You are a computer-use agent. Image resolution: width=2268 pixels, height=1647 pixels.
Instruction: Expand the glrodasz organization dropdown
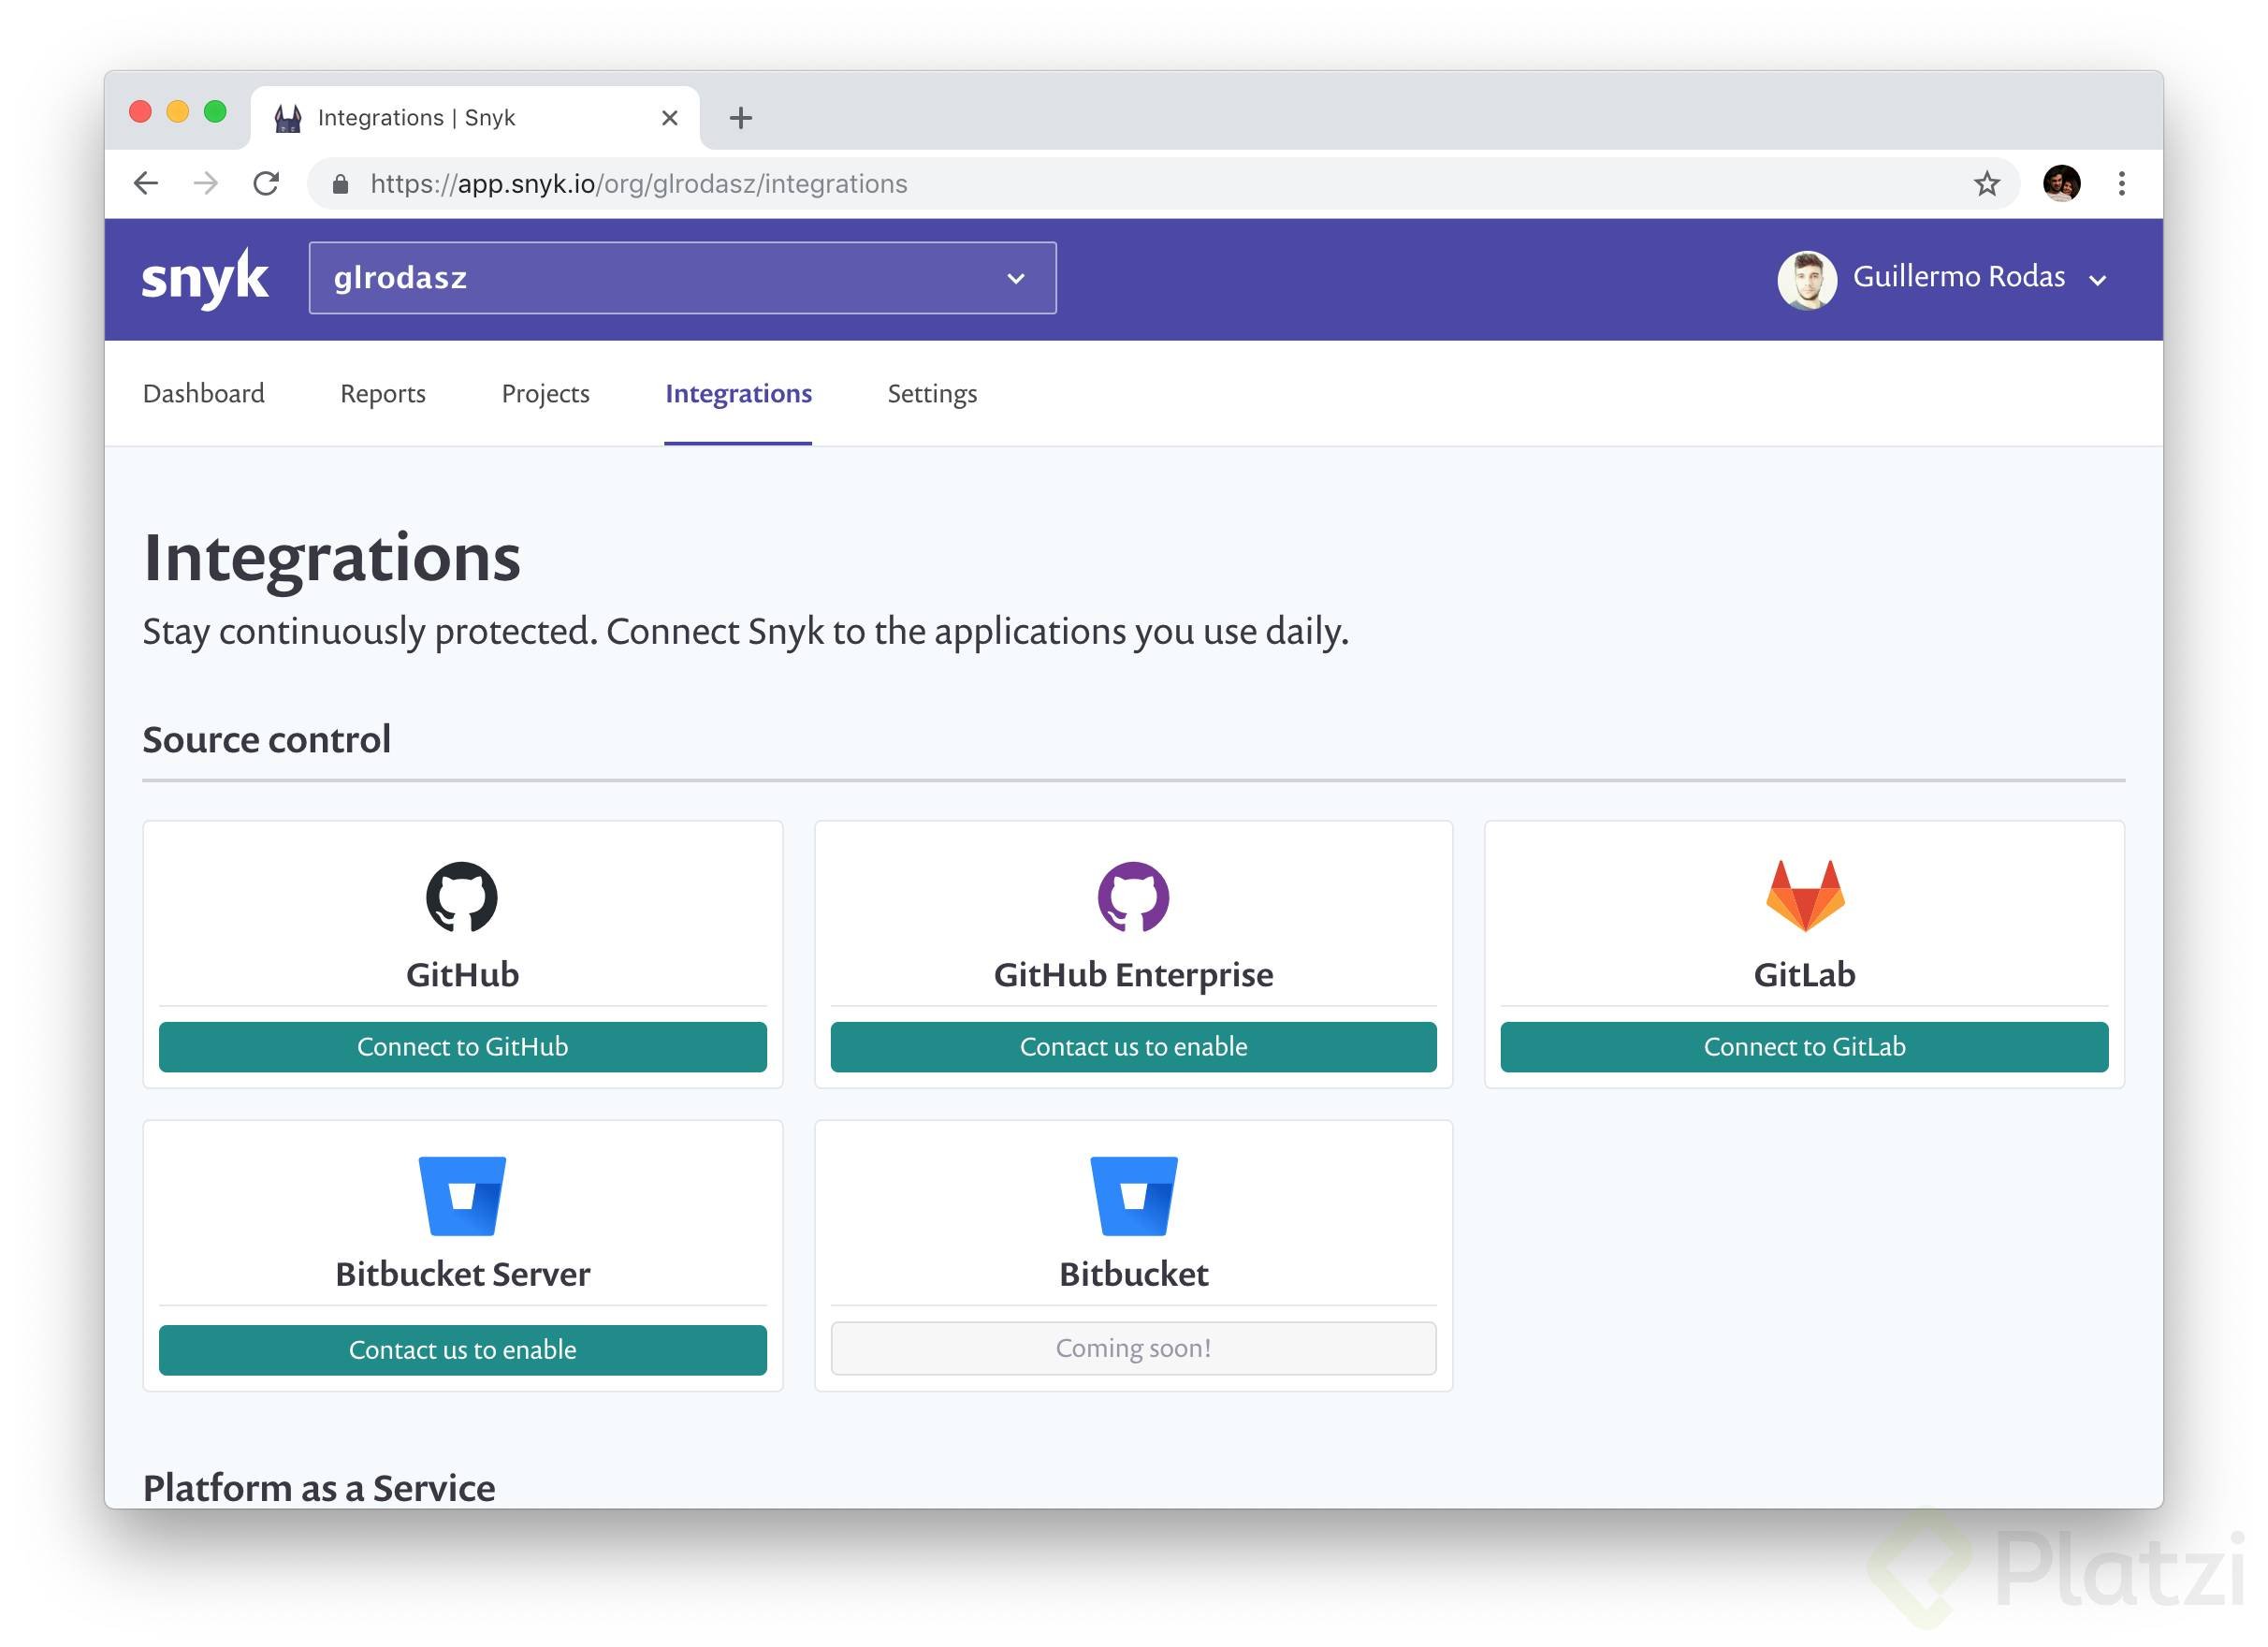[x=682, y=278]
